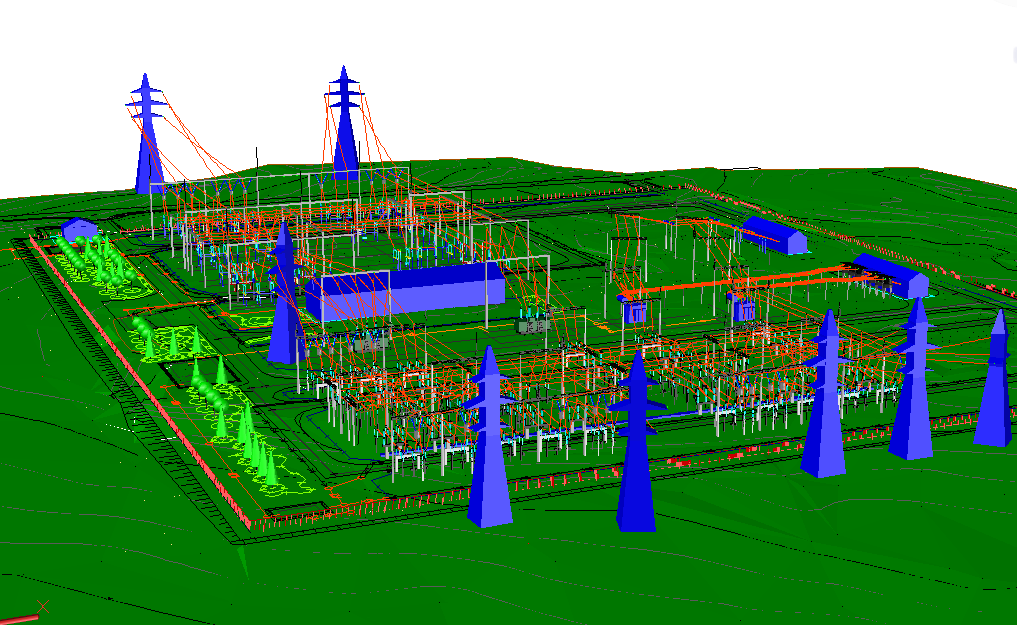
Task: Select the right blue power transformer
Action: tap(743, 308)
